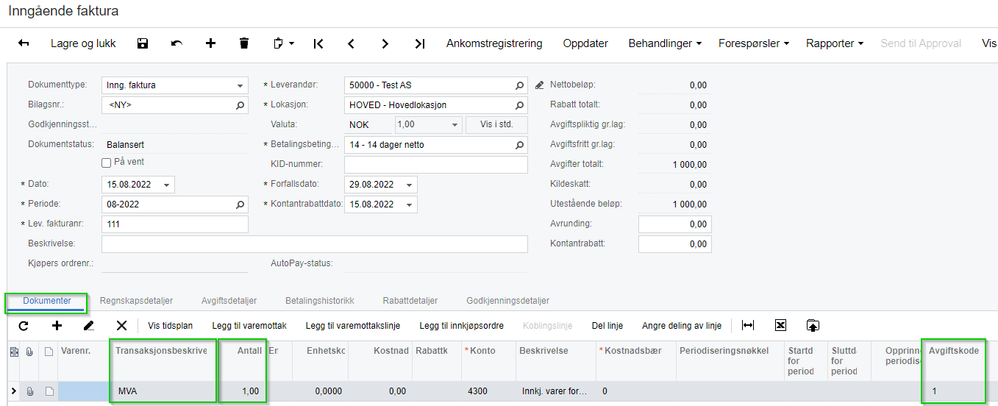
Task: Click the KID-nummer input field
Action: (x=436, y=165)
